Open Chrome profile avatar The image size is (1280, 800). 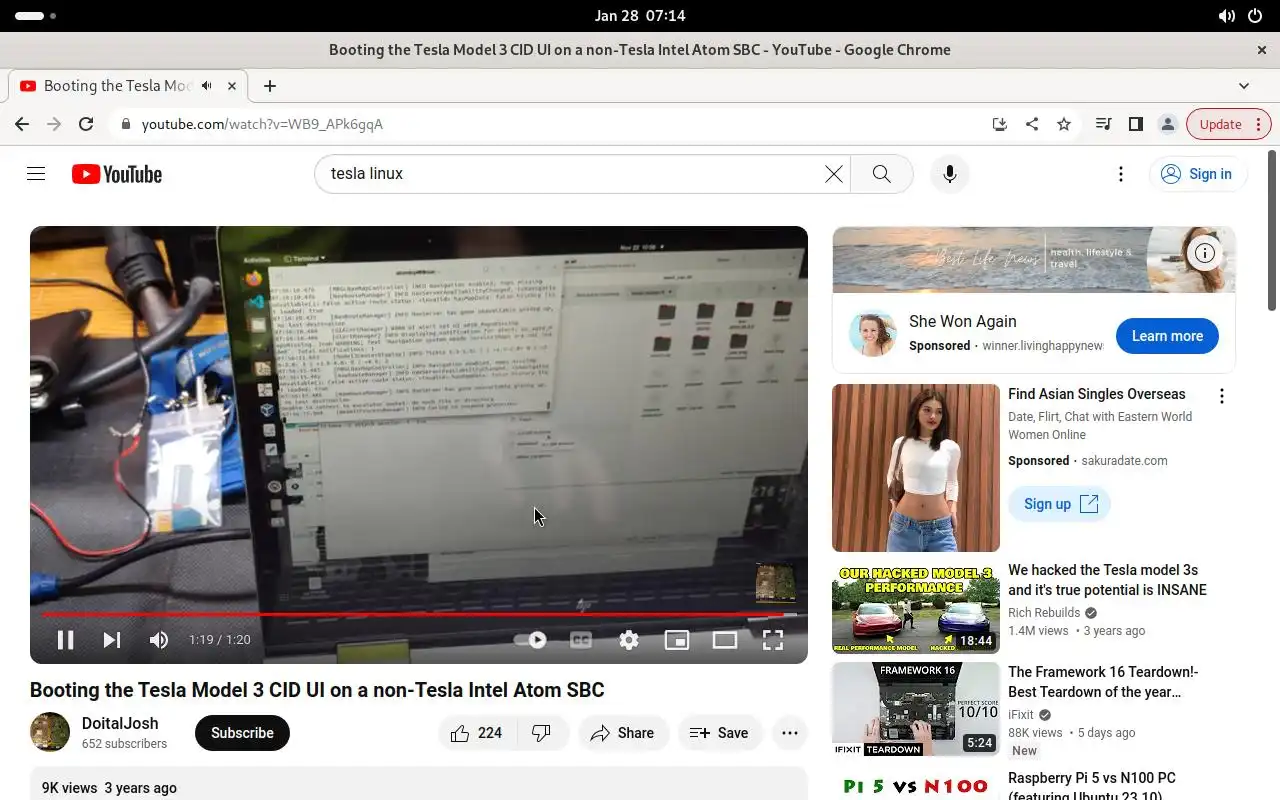(x=1167, y=124)
